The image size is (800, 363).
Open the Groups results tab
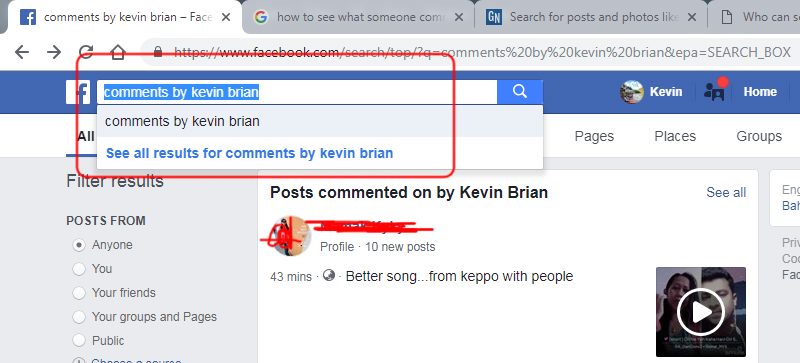[759, 136]
